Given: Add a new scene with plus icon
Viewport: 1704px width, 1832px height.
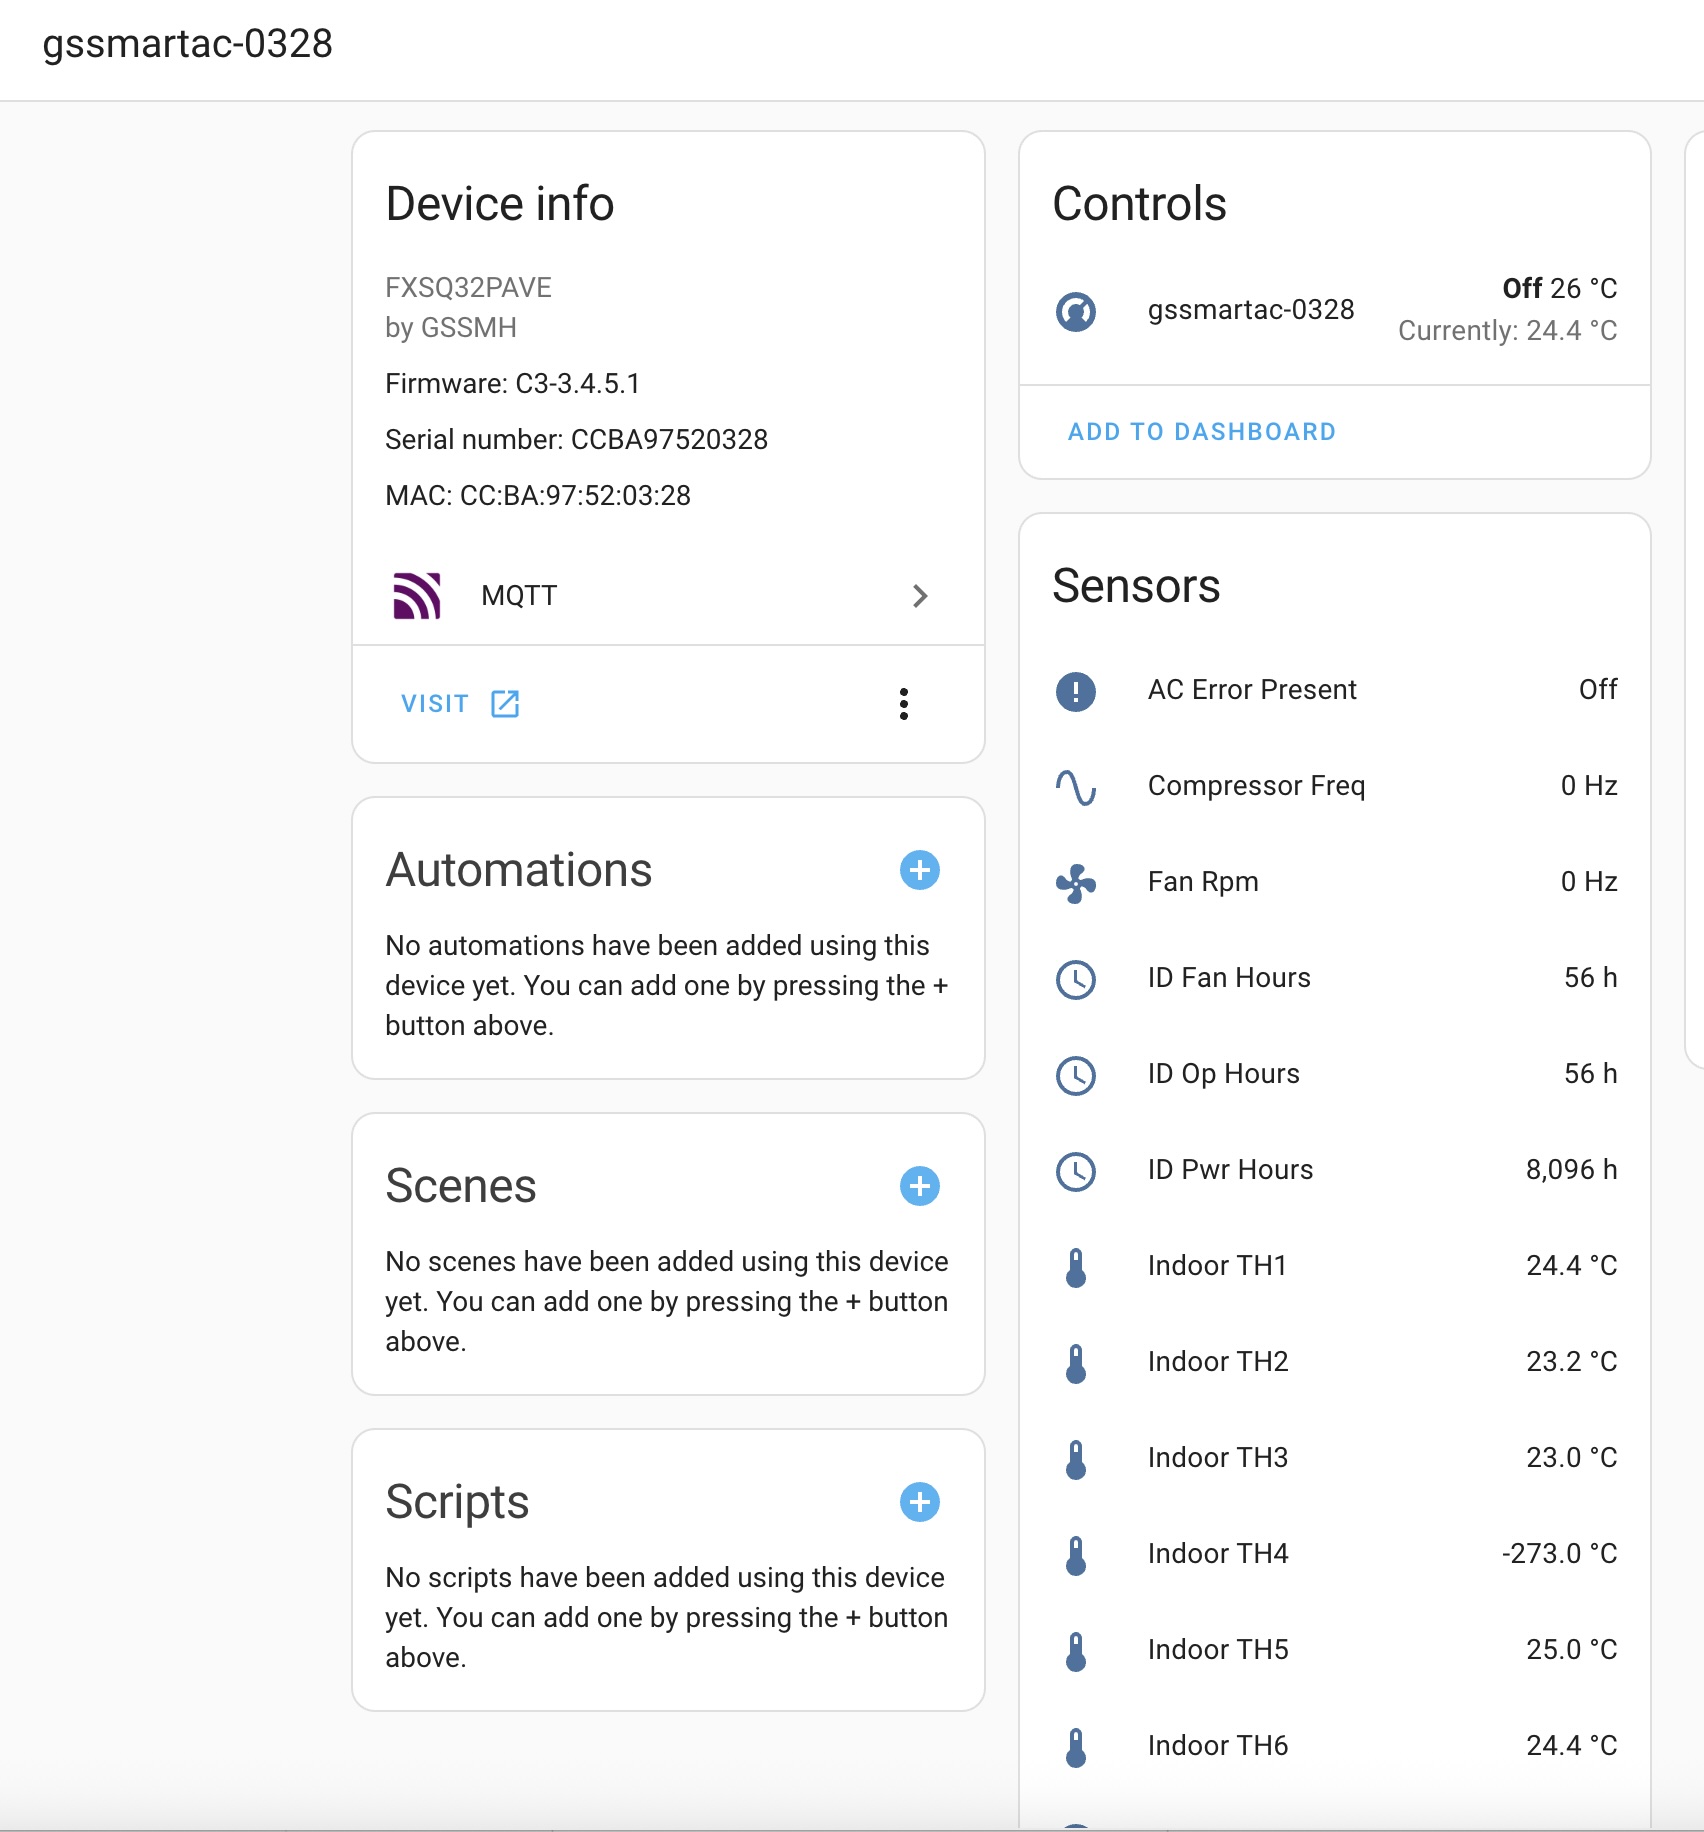Looking at the screenshot, I should [x=920, y=1186].
